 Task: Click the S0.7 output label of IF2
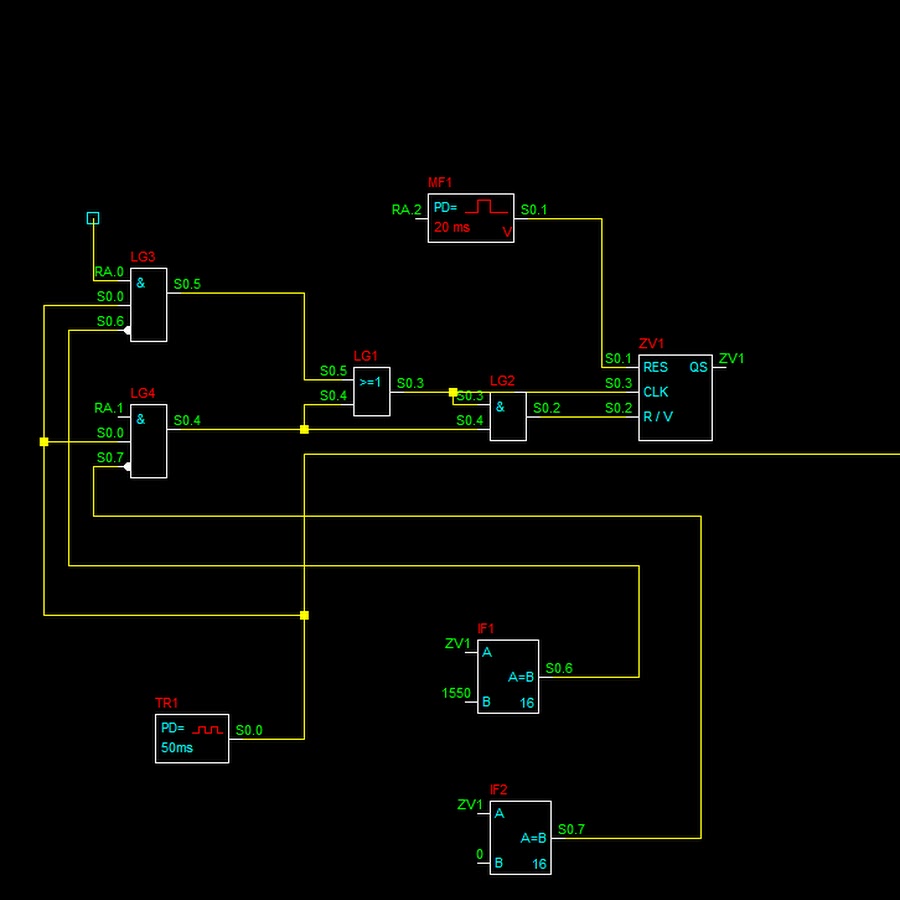(572, 829)
